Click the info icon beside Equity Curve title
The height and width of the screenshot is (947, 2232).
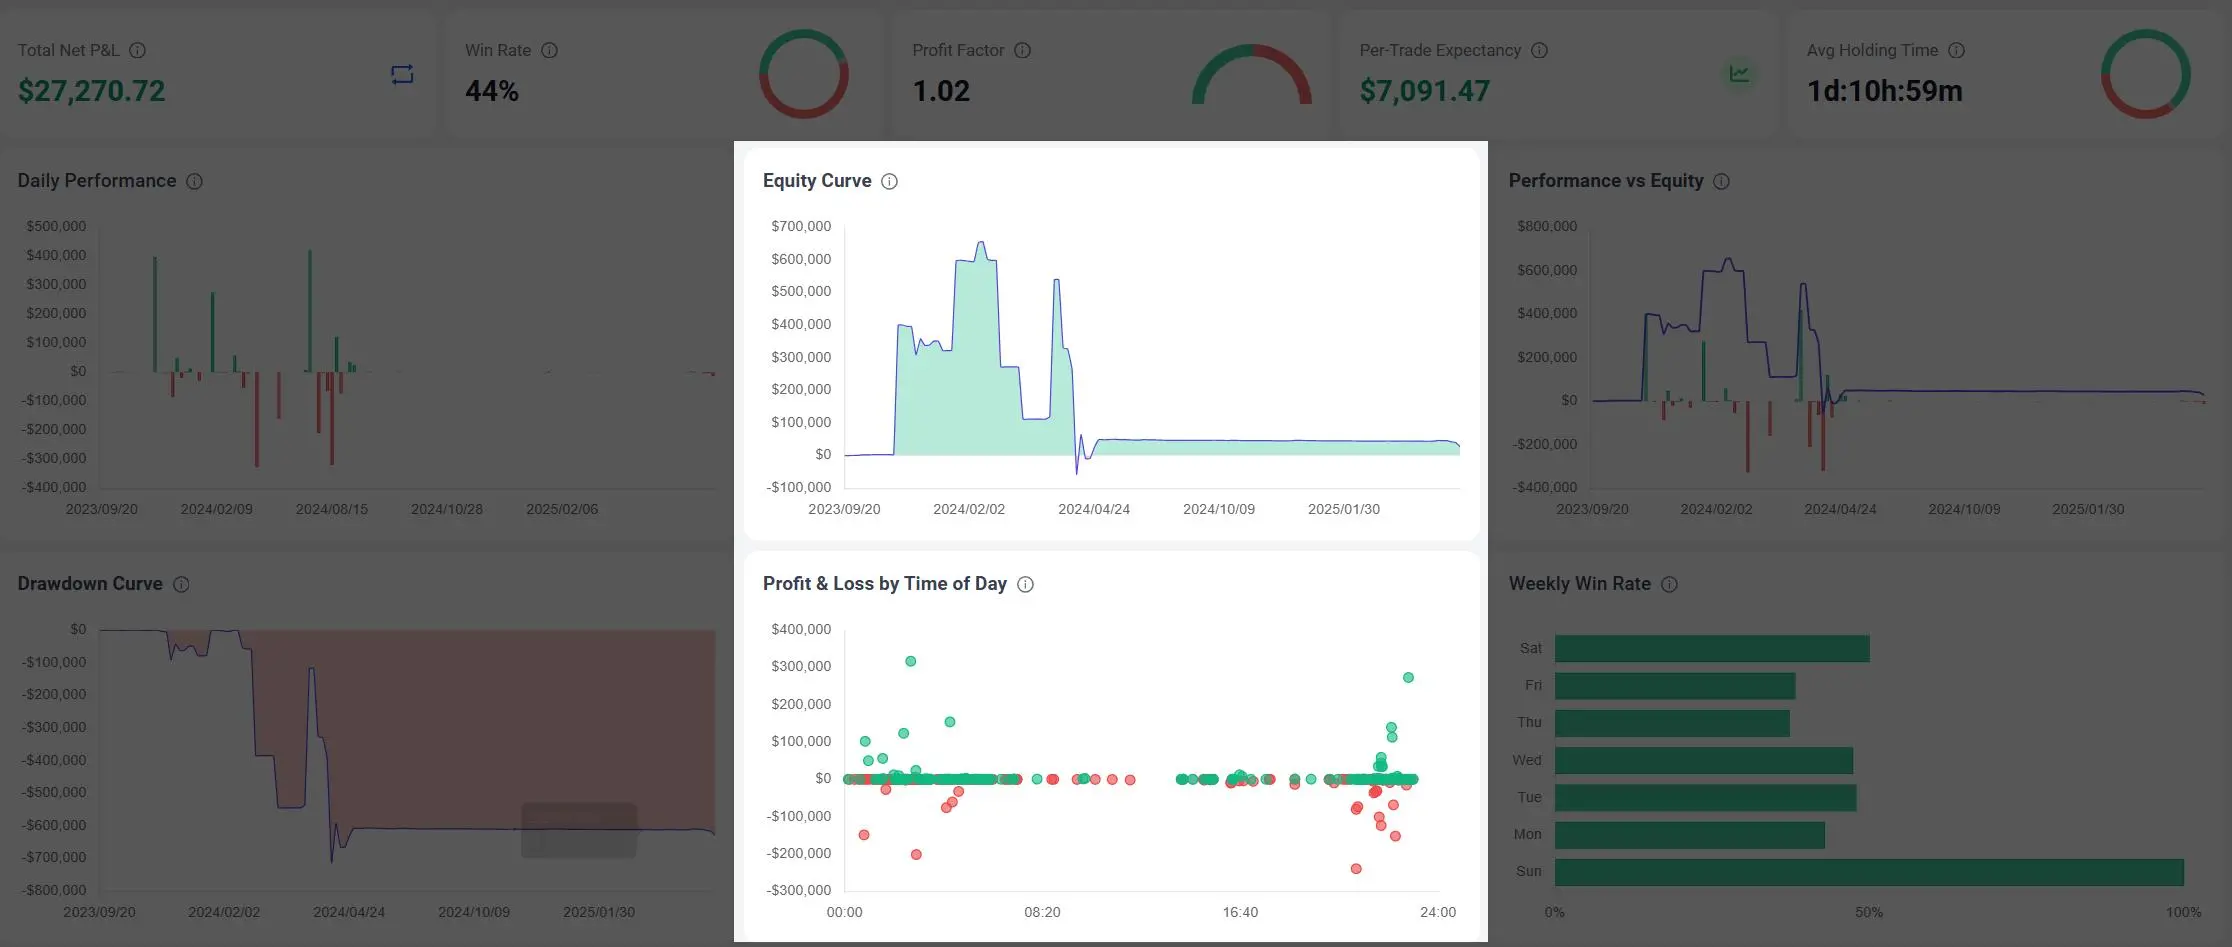(889, 181)
